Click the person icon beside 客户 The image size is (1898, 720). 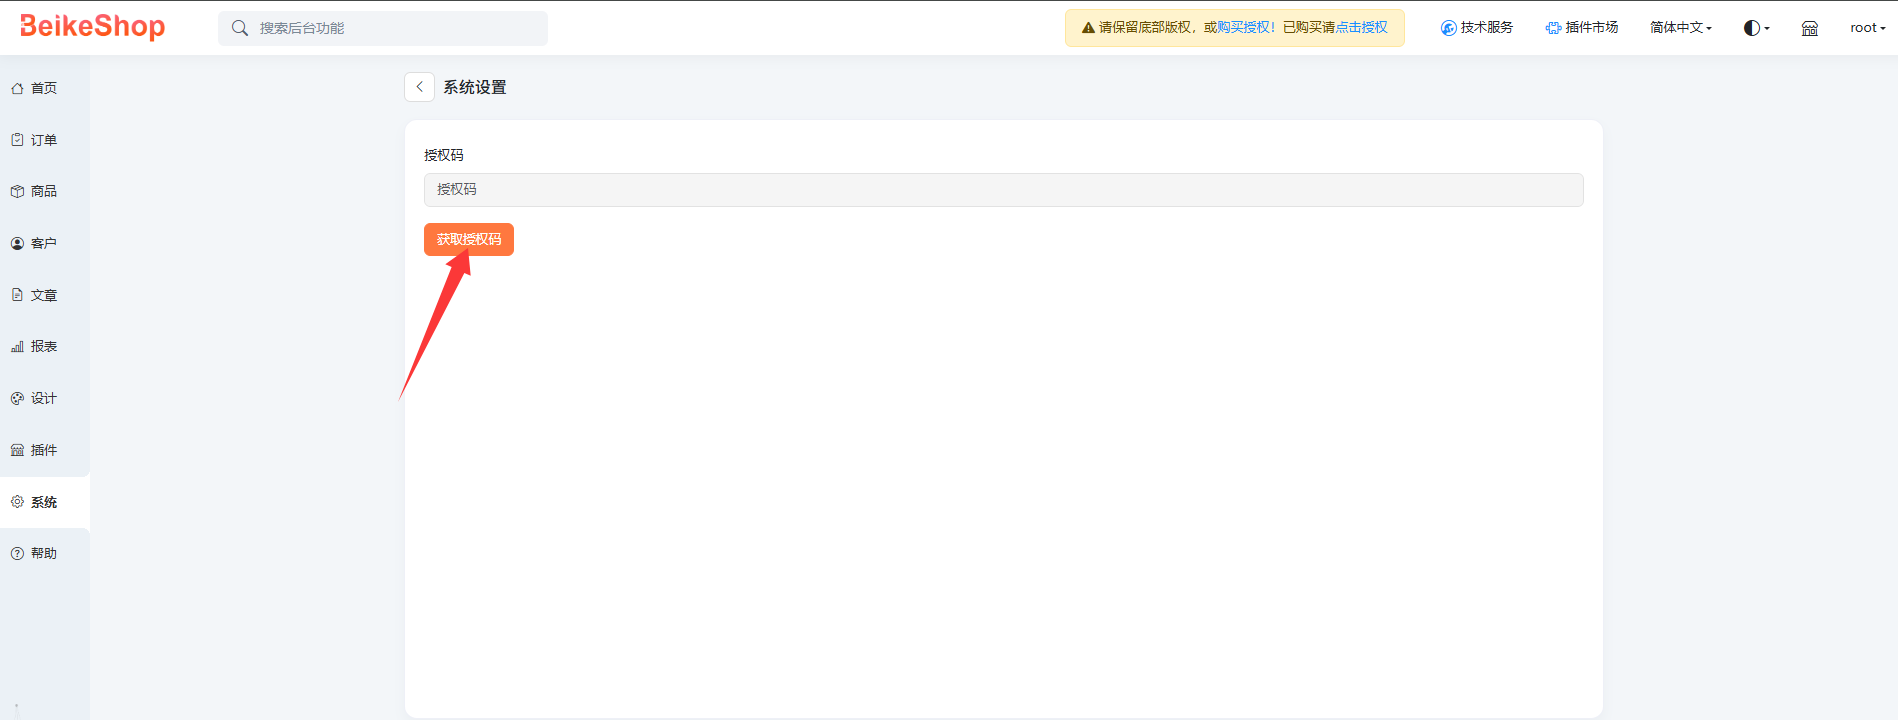(x=17, y=243)
